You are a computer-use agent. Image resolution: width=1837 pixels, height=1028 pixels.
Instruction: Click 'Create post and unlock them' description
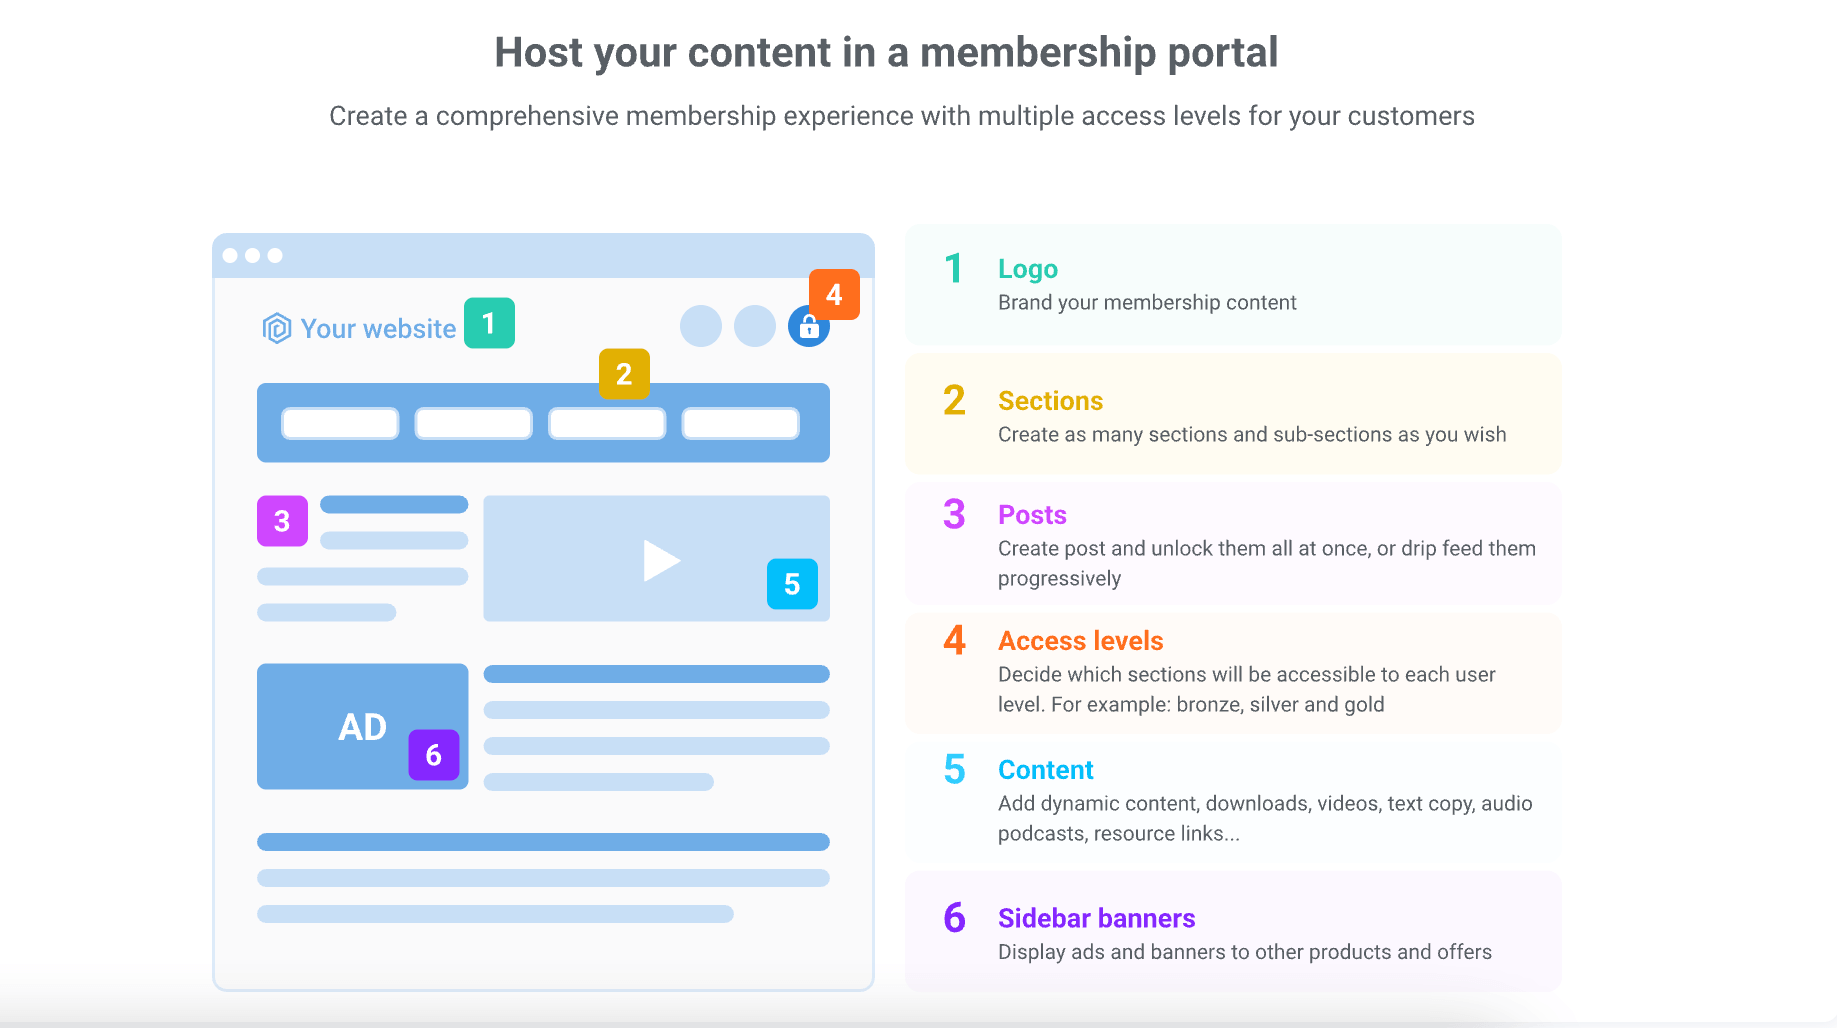[1267, 563]
